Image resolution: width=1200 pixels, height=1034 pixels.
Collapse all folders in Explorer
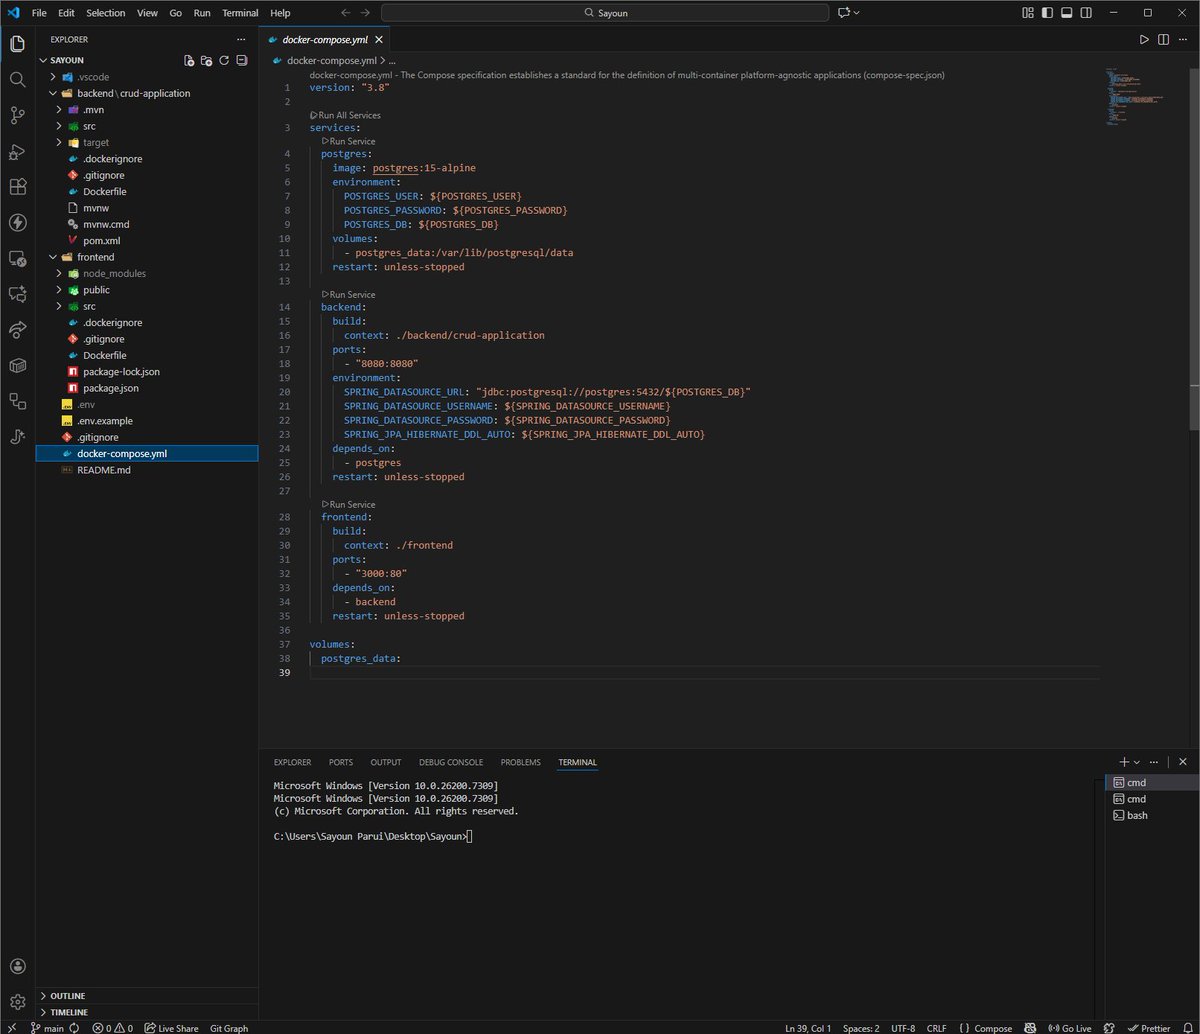coord(241,60)
